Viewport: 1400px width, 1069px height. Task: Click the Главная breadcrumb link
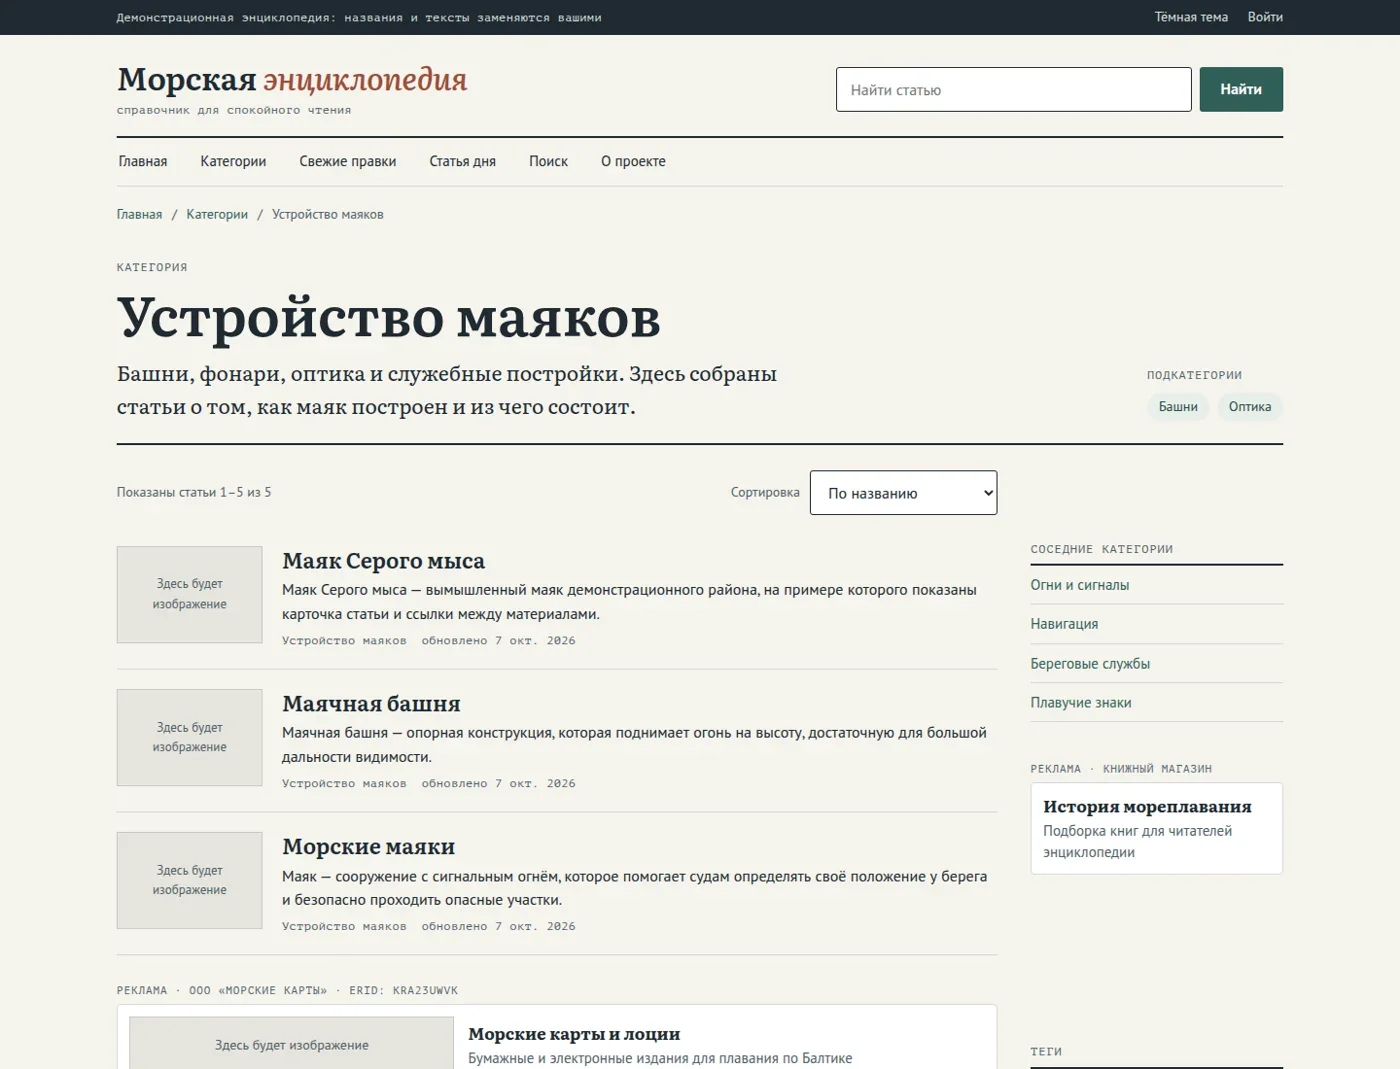(x=139, y=214)
